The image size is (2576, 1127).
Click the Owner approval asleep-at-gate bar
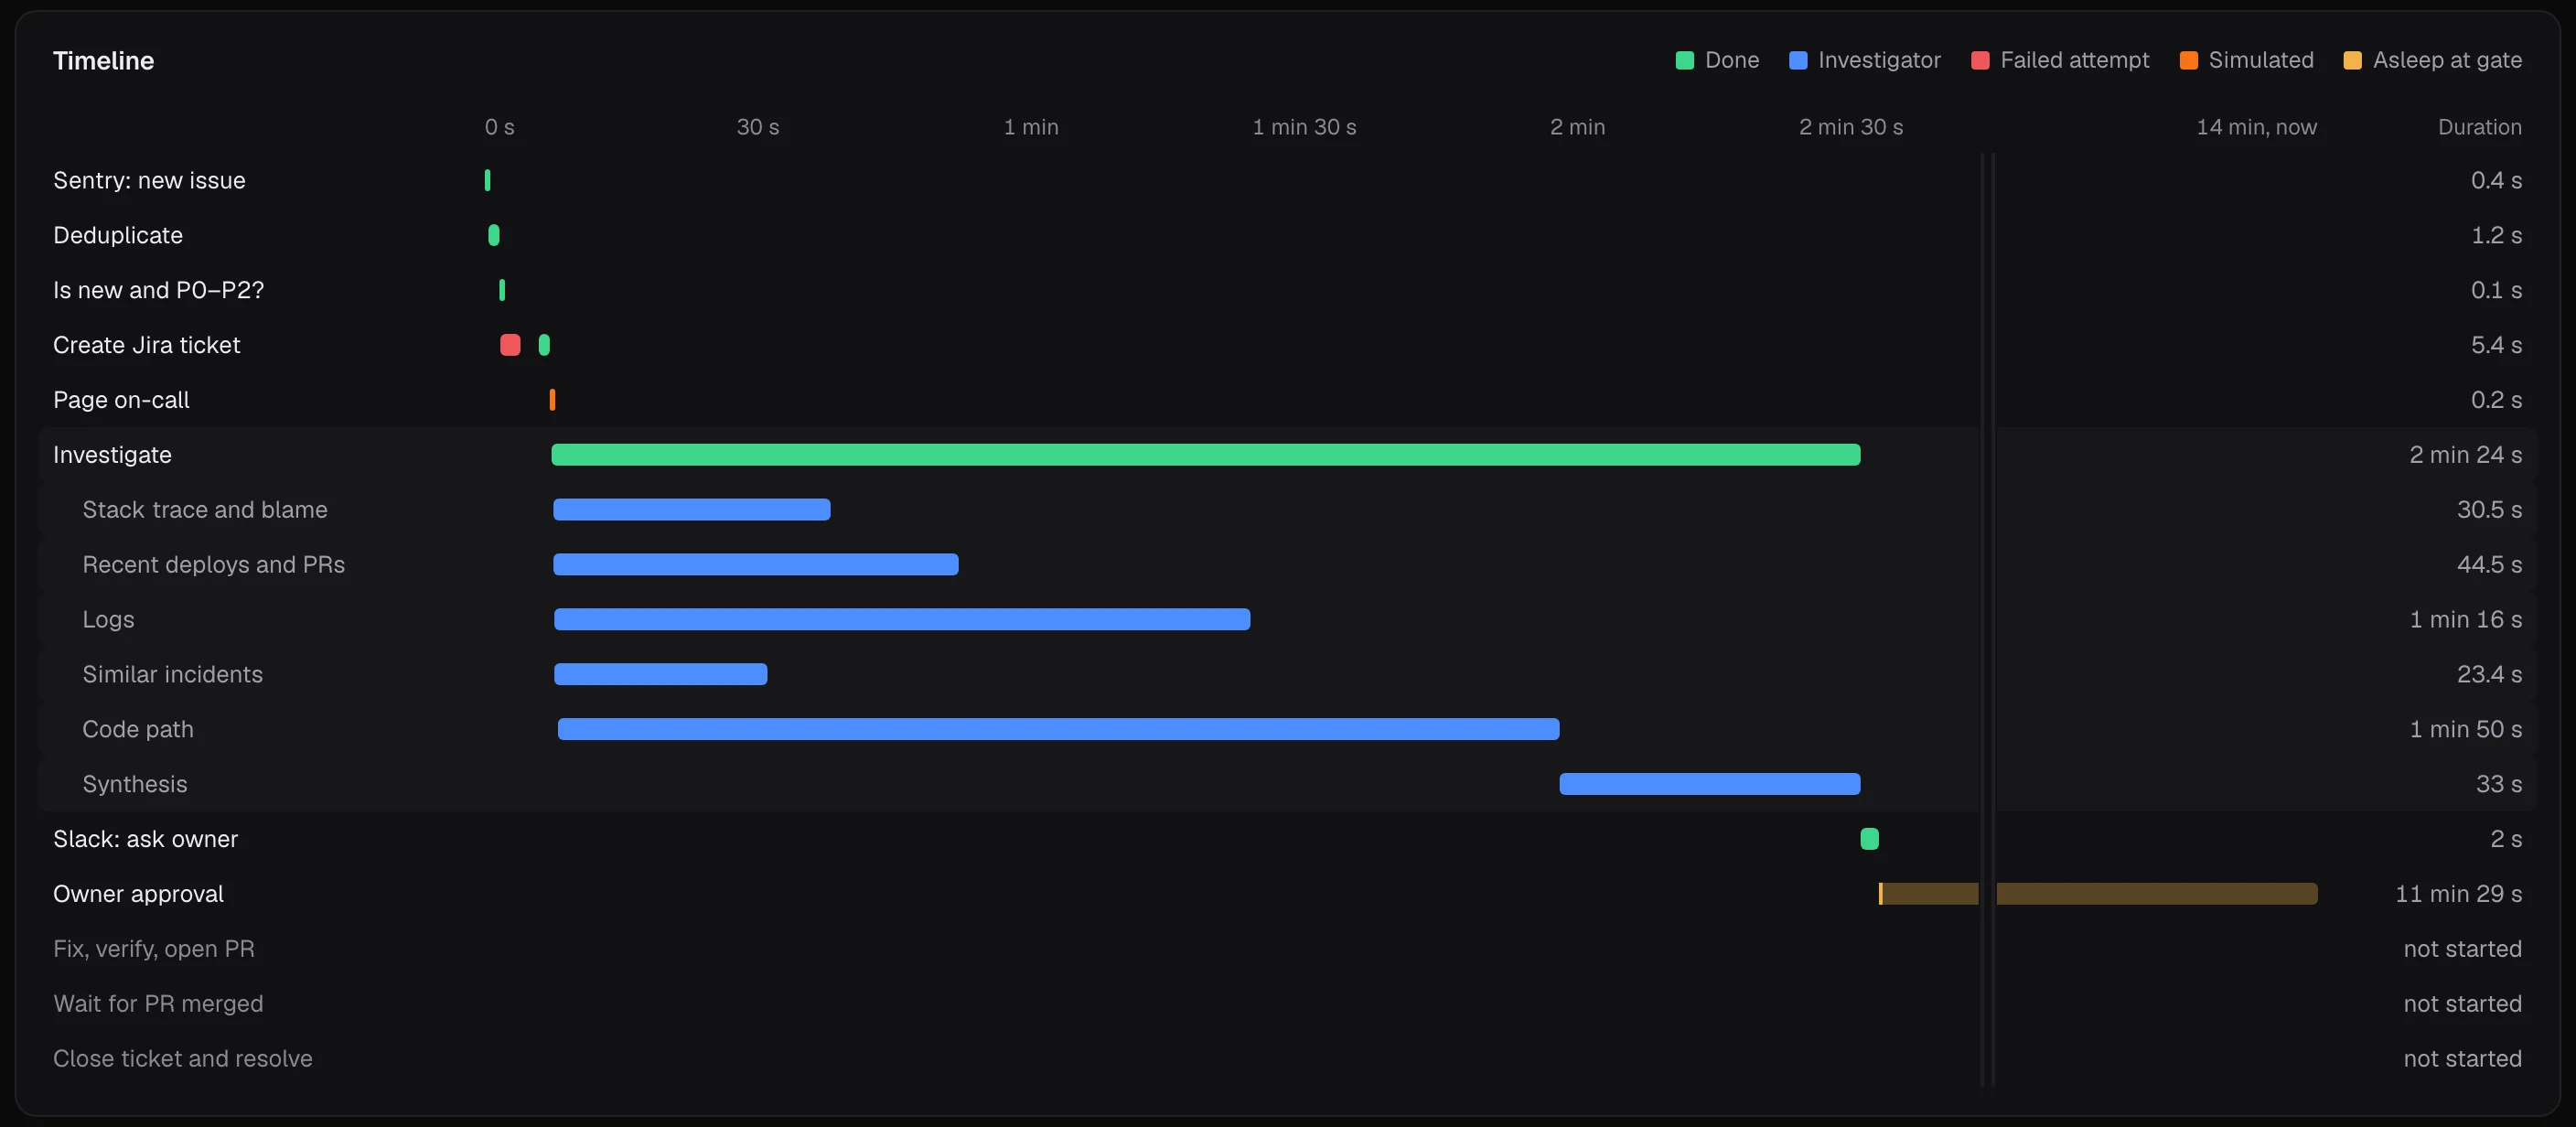[2098, 894]
